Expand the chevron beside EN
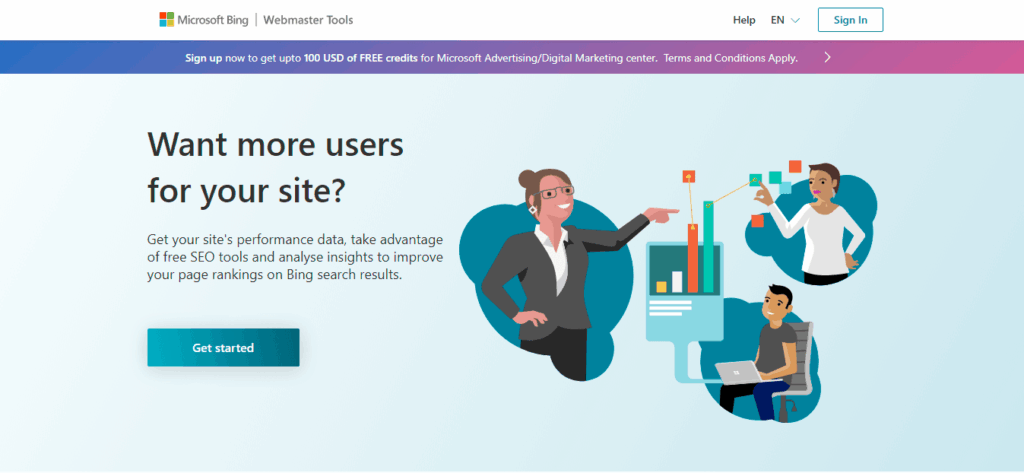Screen dimensions: 1024x473 tap(795, 20)
